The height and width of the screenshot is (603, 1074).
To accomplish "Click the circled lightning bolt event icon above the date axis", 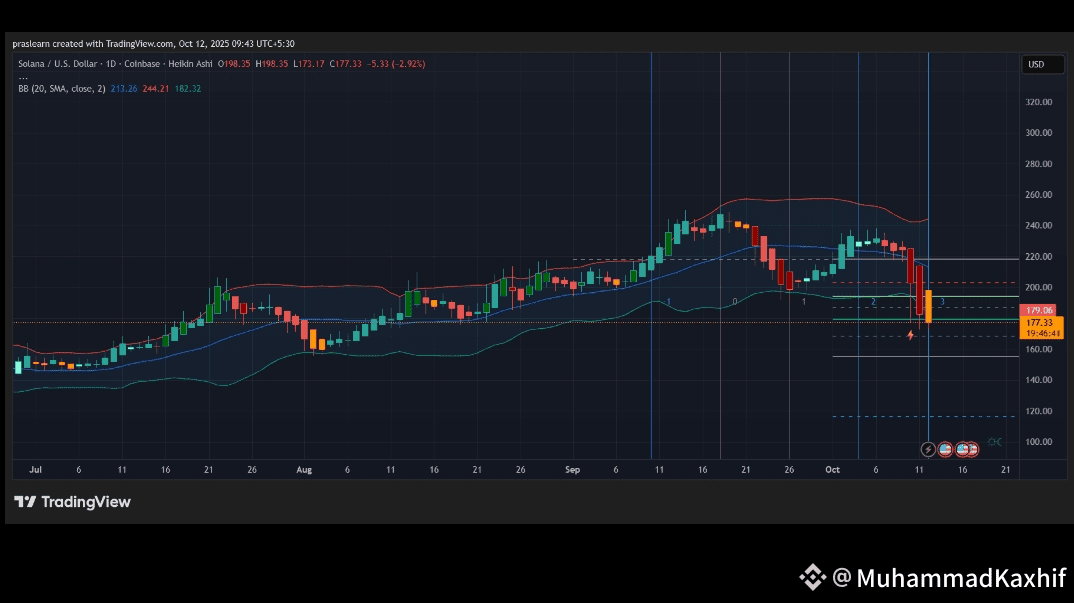I will [x=927, y=450].
